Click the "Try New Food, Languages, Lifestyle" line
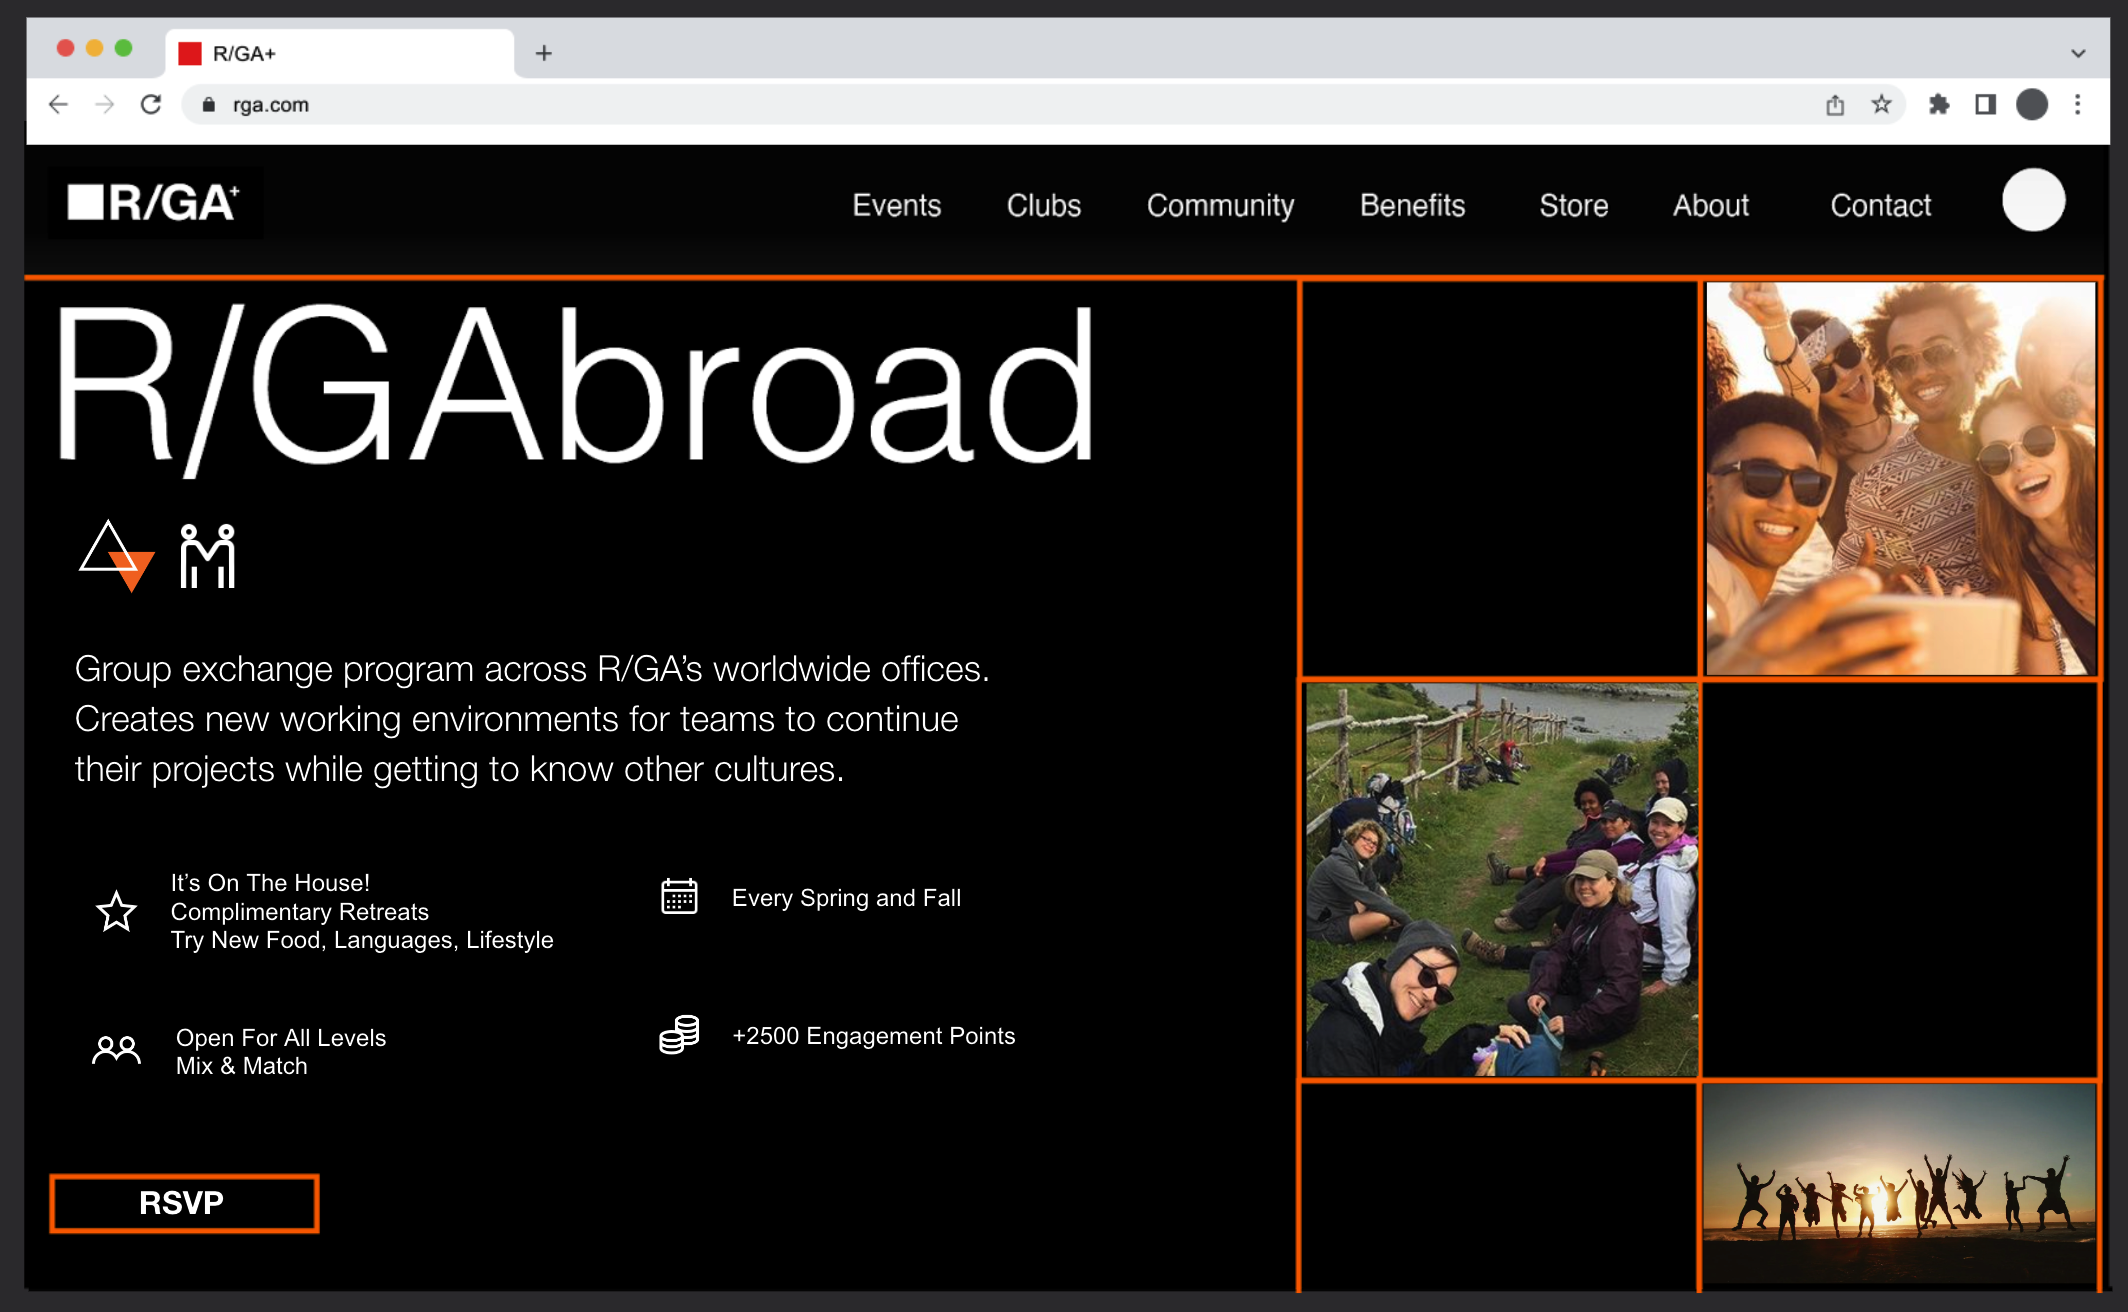 click(362, 940)
